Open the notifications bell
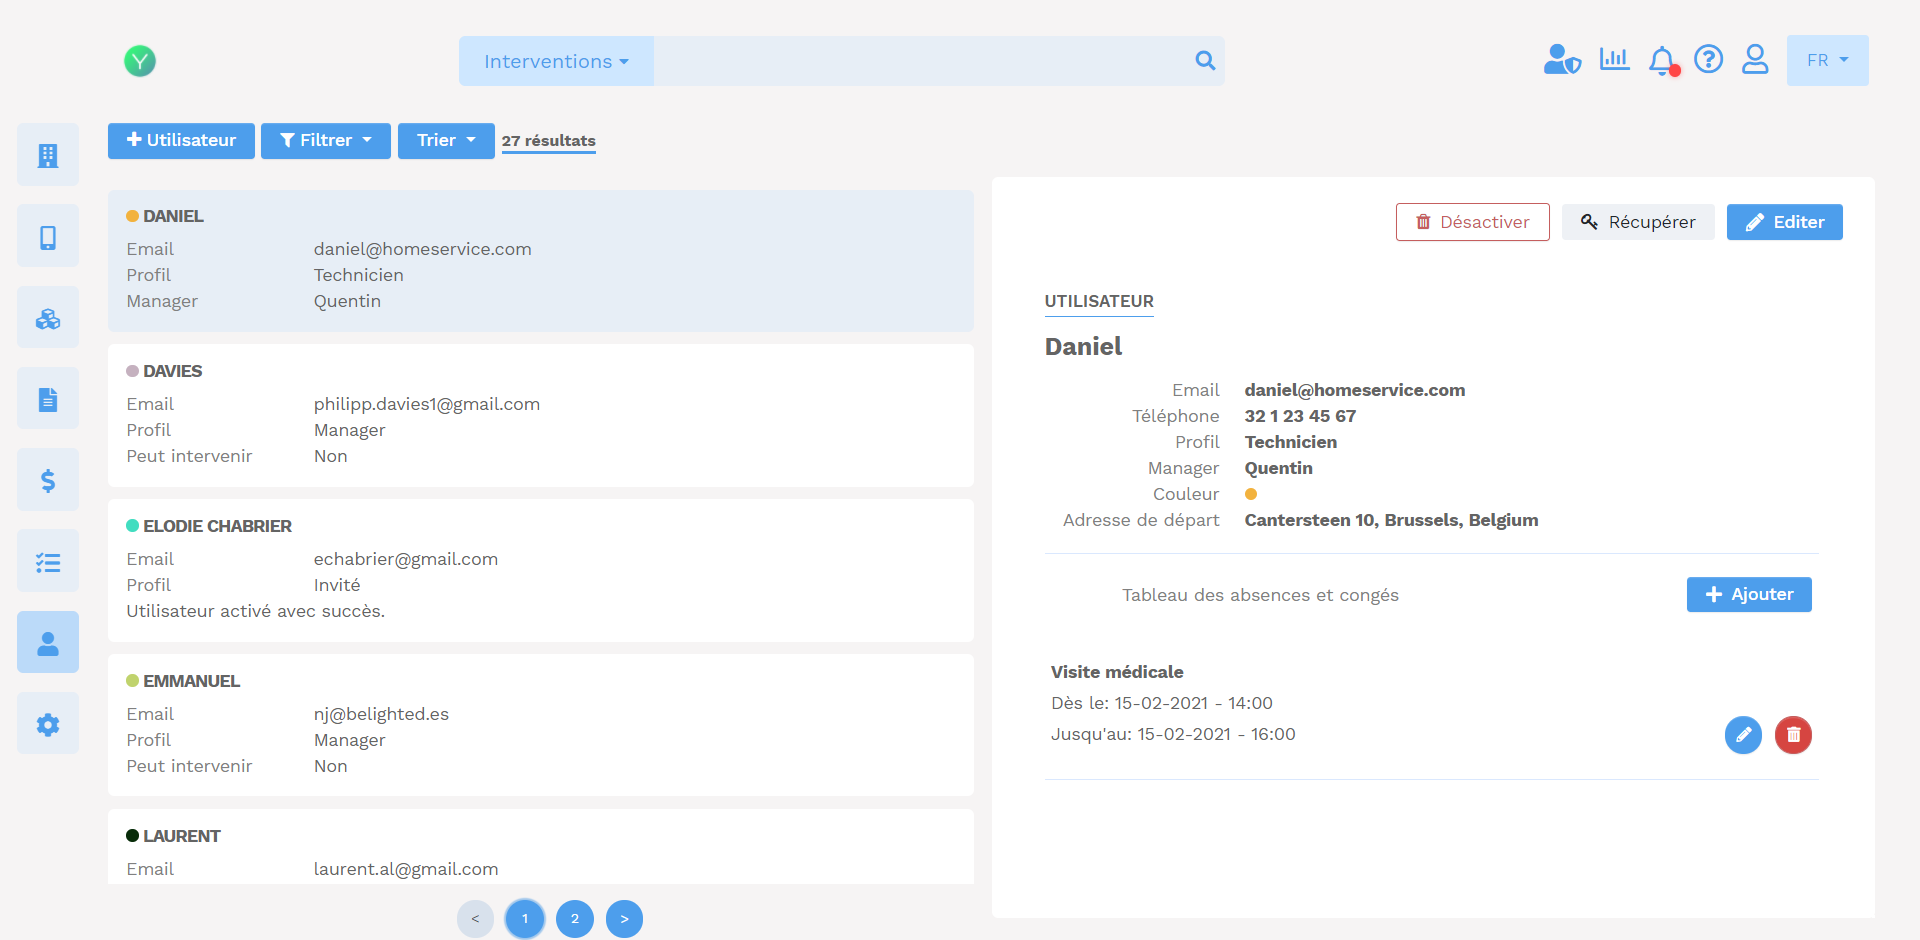The width and height of the screenshot is (1920, 940). [1661, 60]
